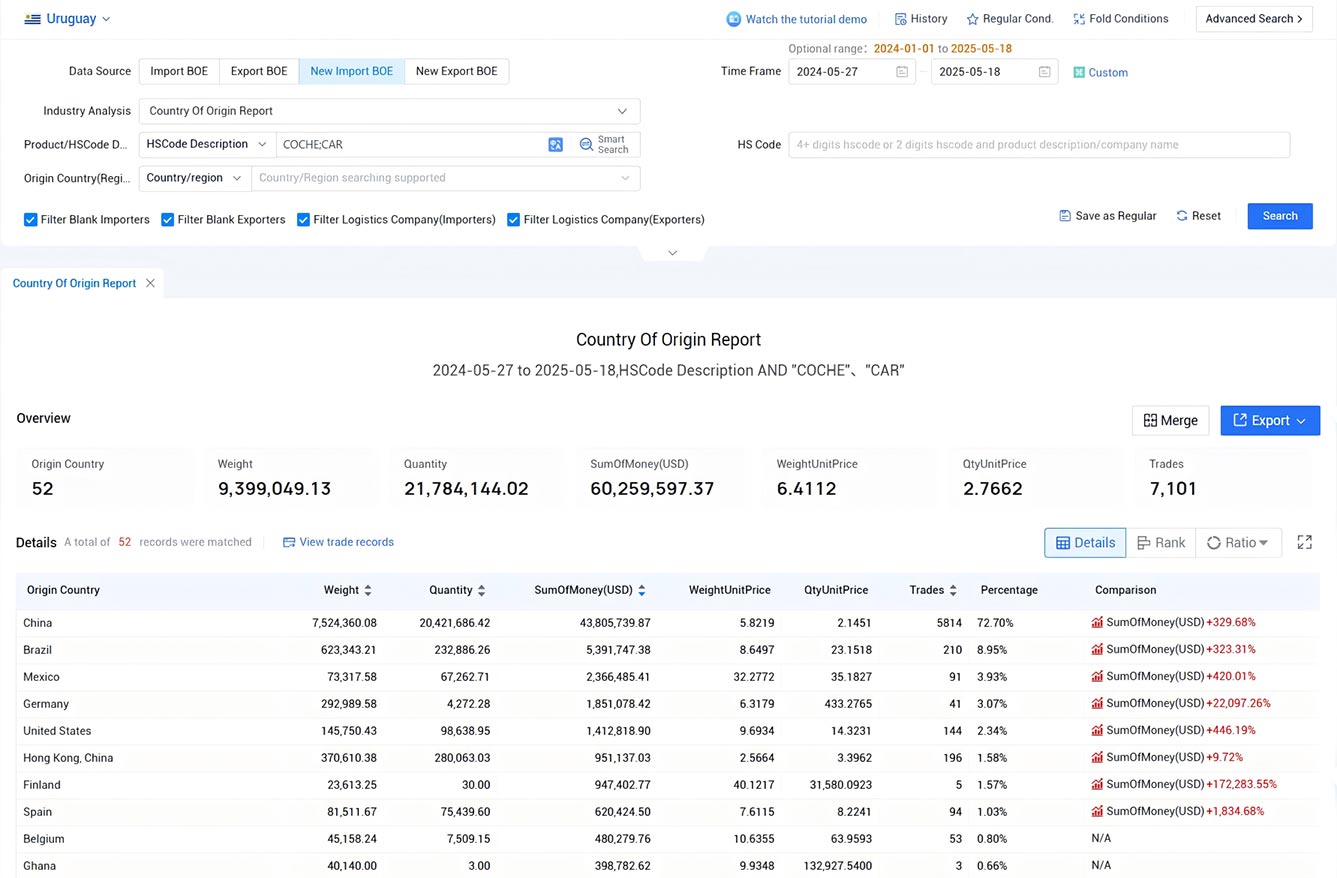Viewport: 1337px width, 878px height.
Task: Select Export BOE data source
Action: click(259, 71)
